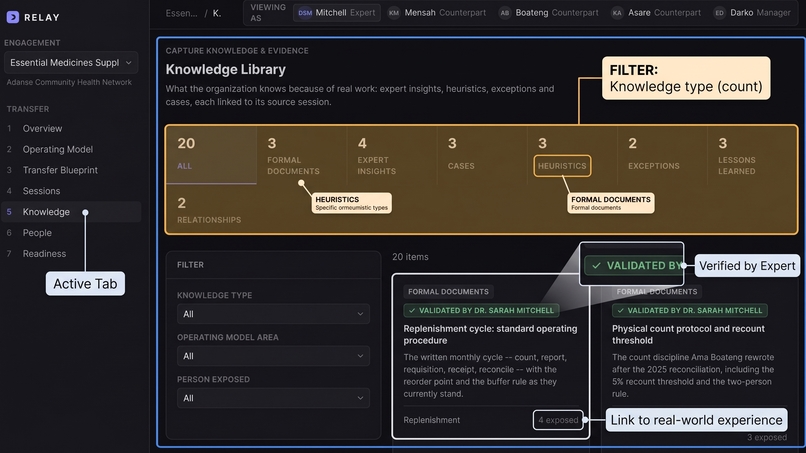The width and height of the screenshot is (806, 453).
Task: Switch view to Mensah Counterpart
Action: tap(437, 13)
